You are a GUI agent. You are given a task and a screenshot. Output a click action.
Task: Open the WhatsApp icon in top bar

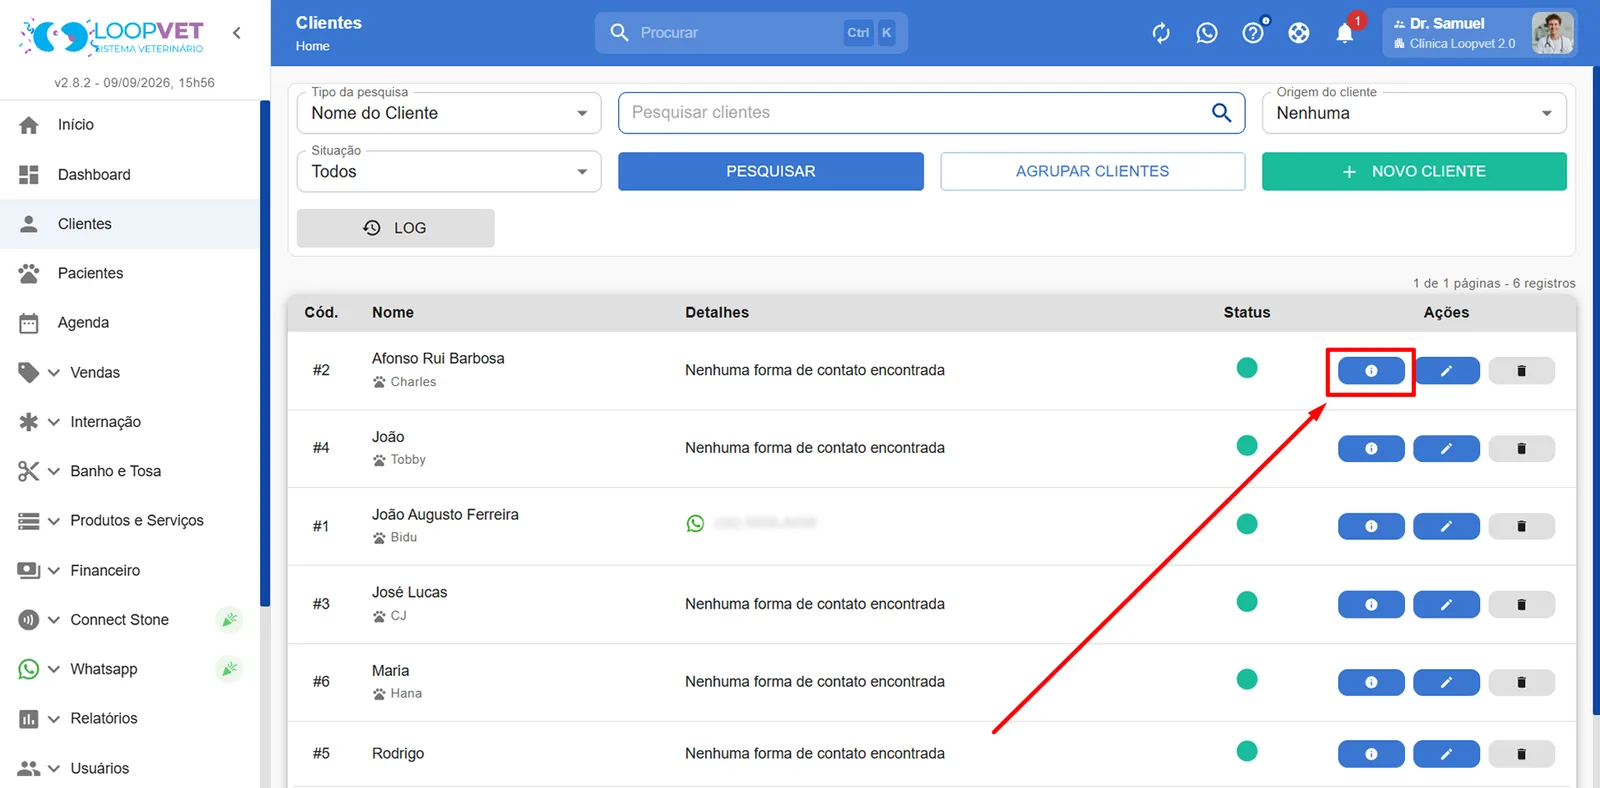coord(1207,33)
